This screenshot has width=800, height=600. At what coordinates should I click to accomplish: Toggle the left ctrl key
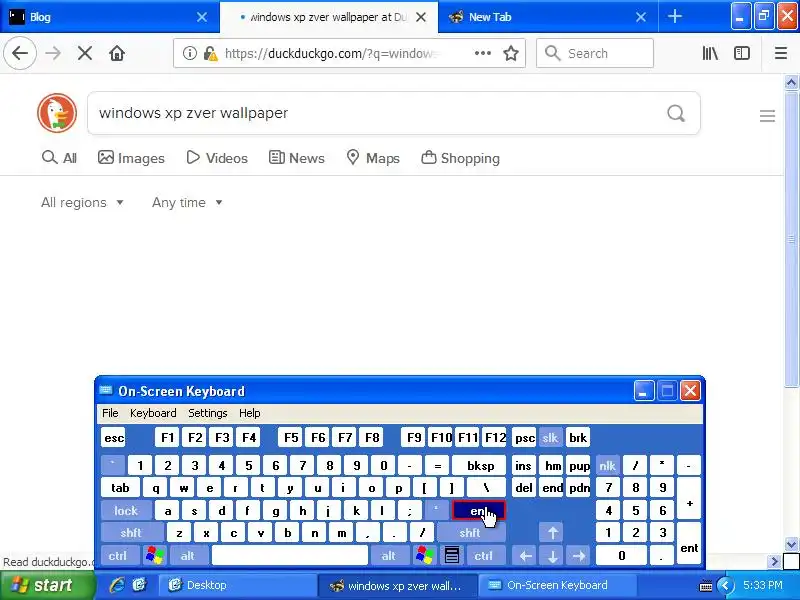tap(118, 555)
